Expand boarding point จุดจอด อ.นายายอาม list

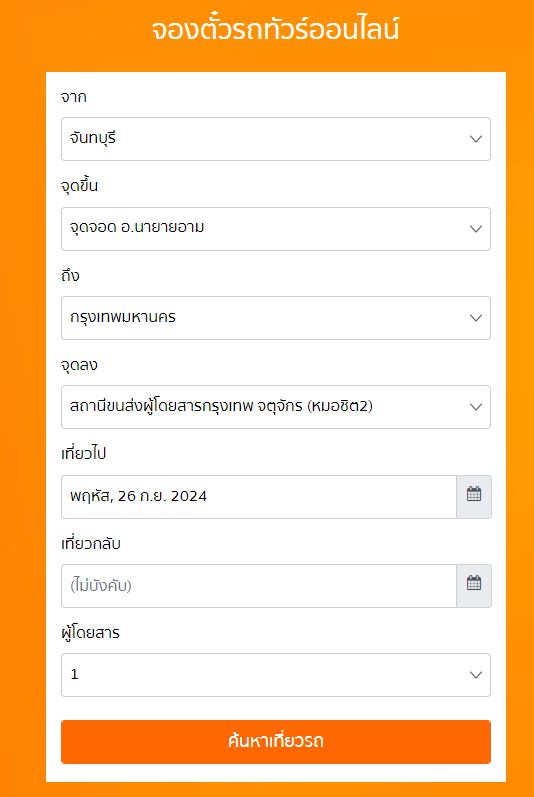276,229
